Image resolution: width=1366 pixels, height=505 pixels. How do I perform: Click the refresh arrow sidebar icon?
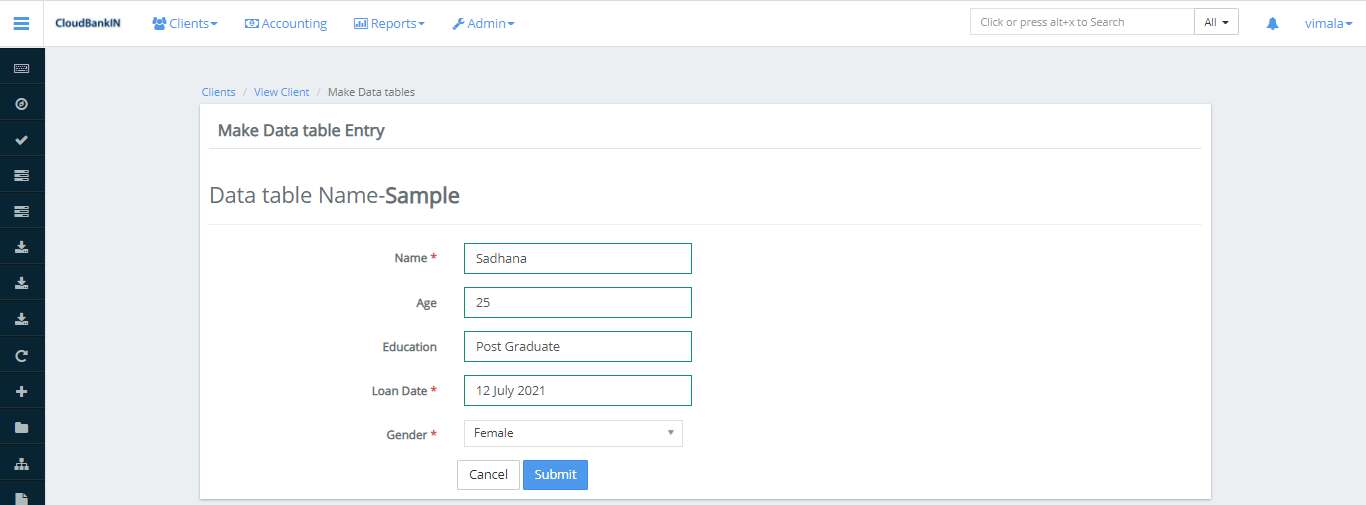21,355
